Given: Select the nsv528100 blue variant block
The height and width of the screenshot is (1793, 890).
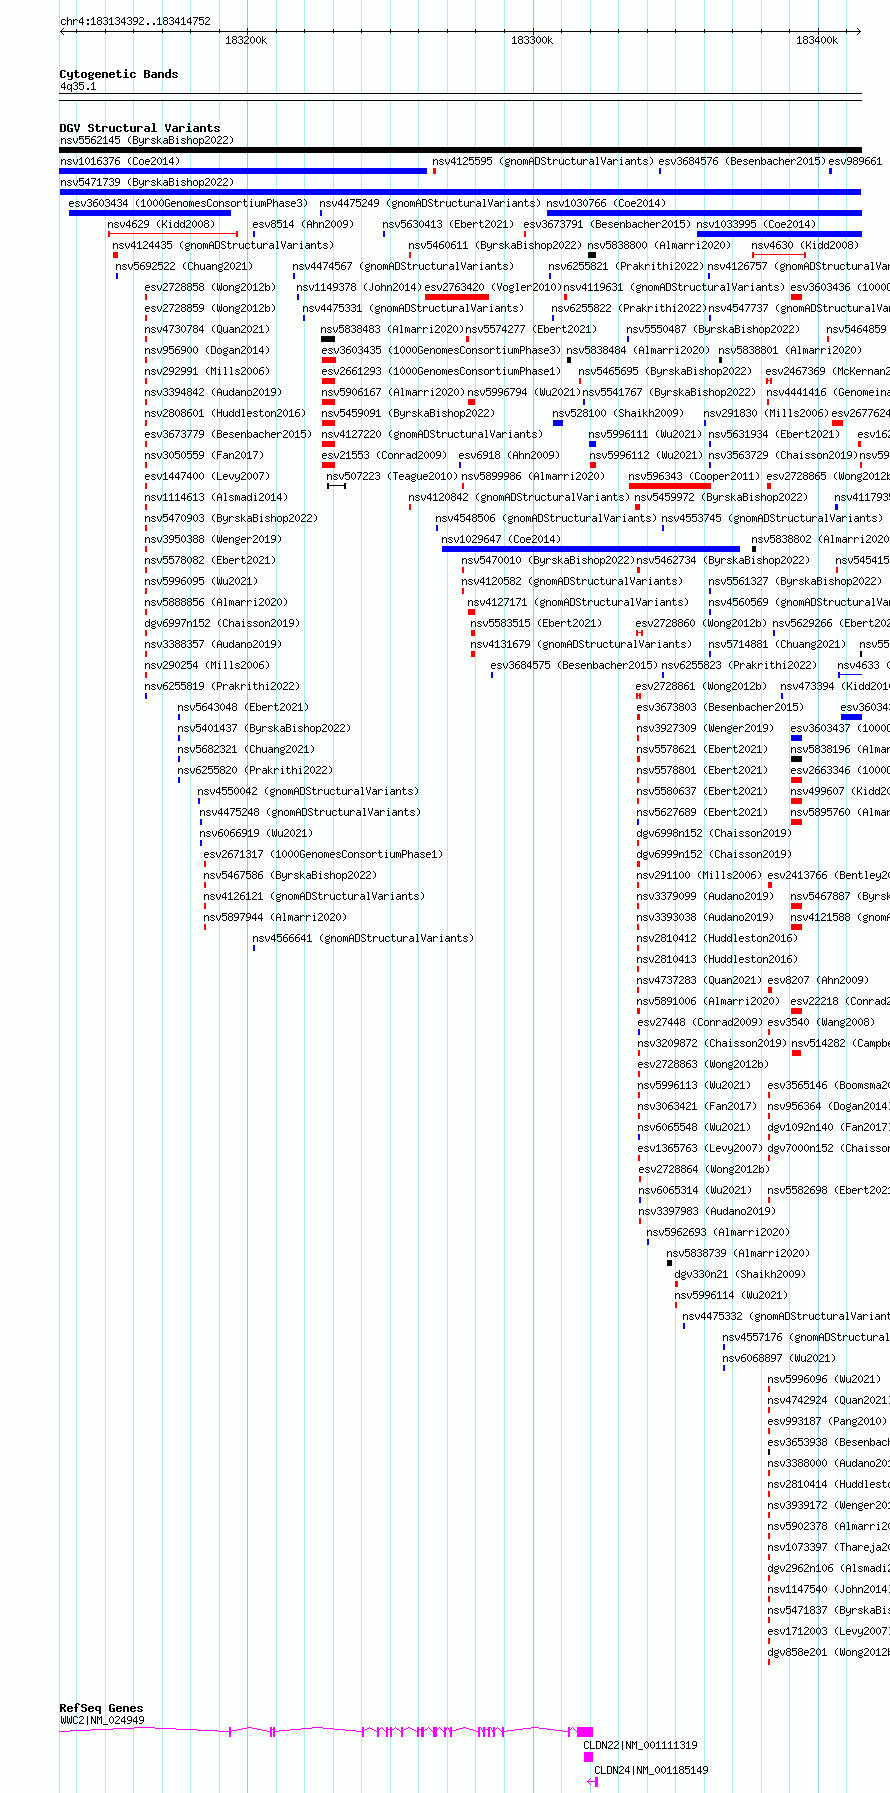Looking at the screenshot, I should click(558, 423).
